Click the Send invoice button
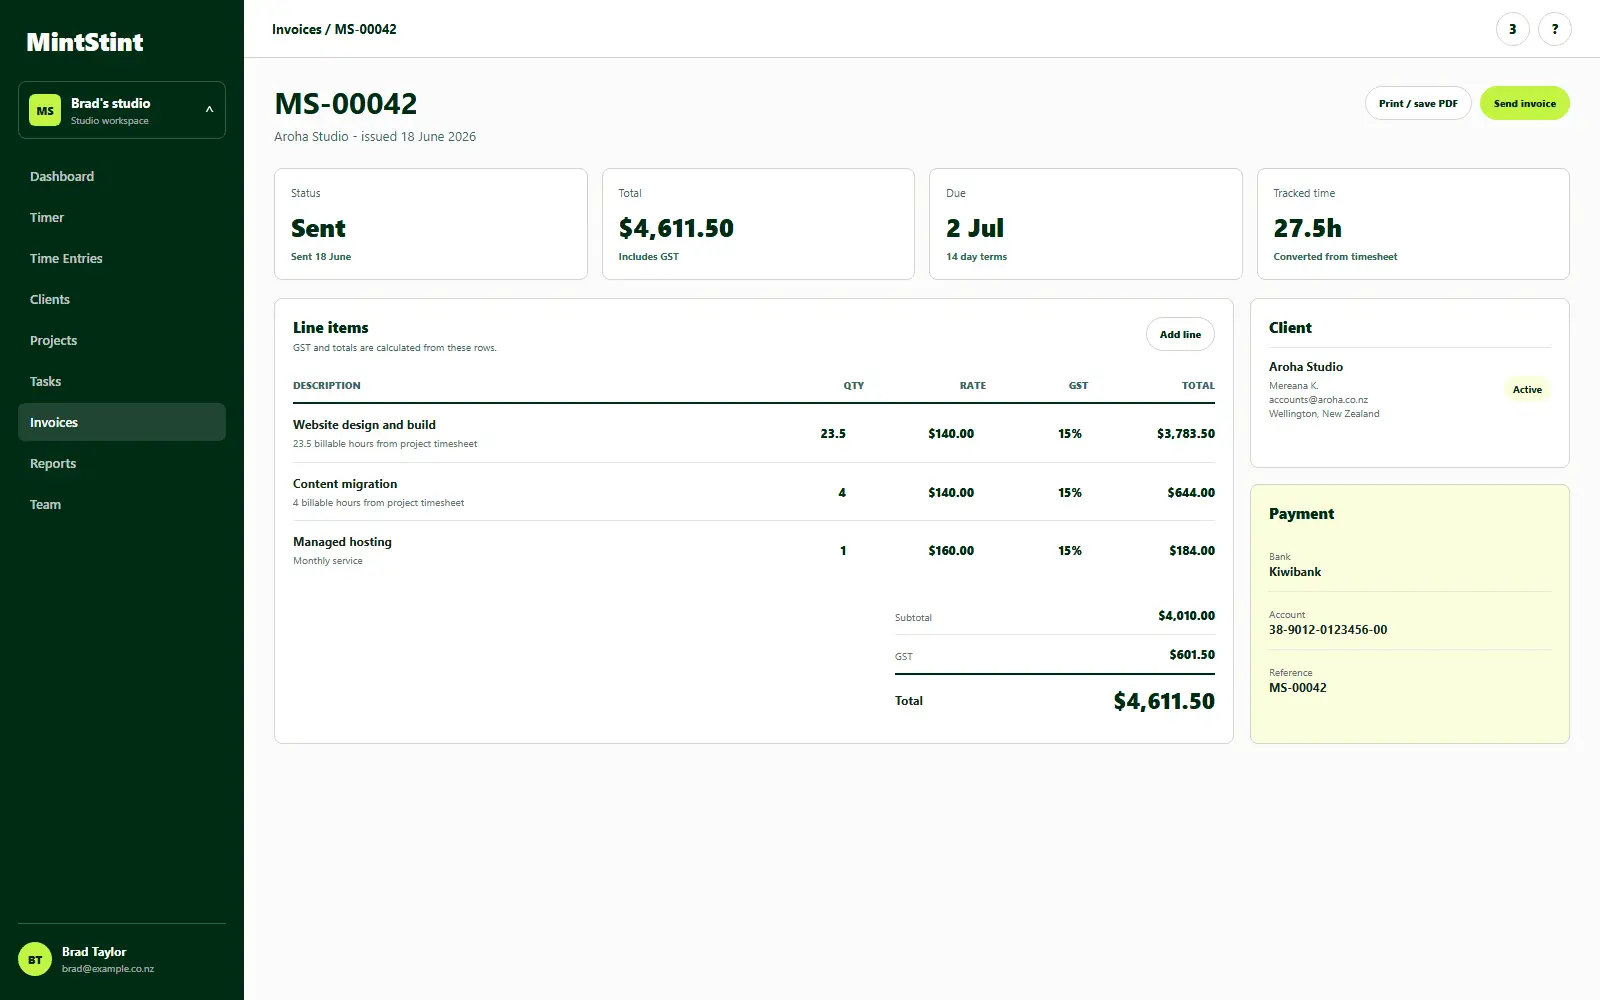Screen dimensions: 1600x1000 [x=1524, y=103]
